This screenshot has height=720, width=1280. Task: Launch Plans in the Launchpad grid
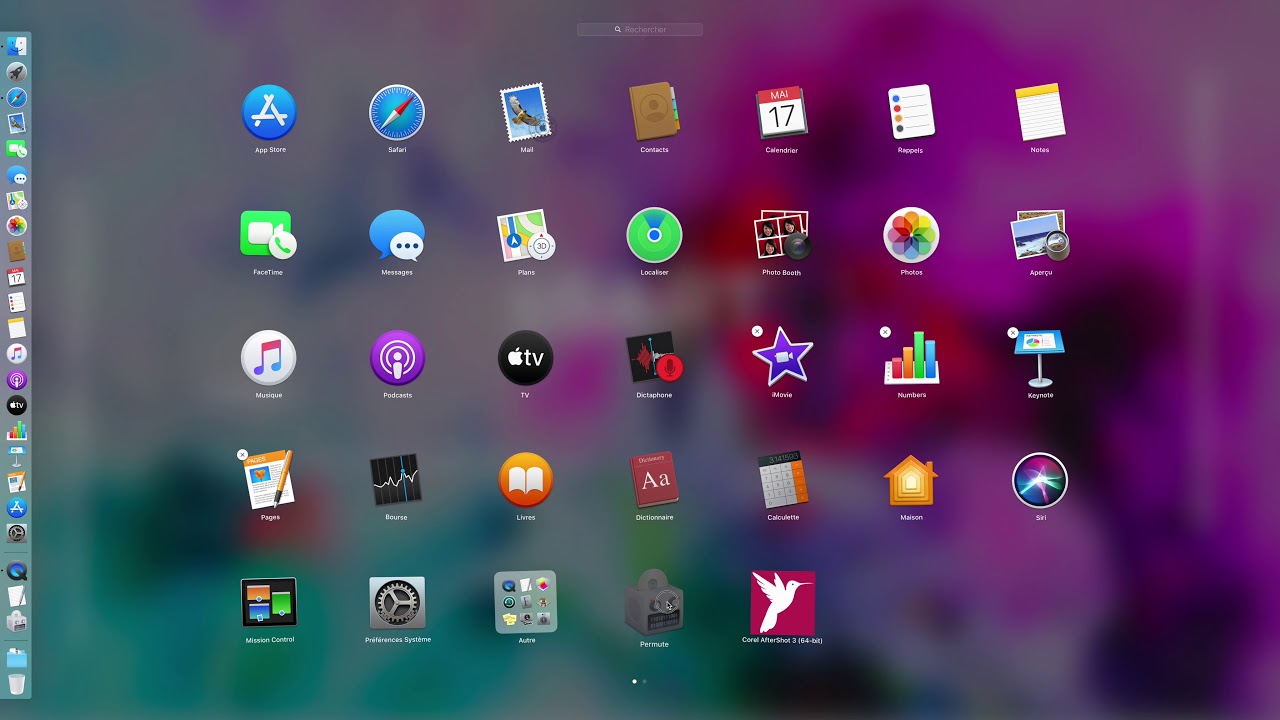click(526, 235)
